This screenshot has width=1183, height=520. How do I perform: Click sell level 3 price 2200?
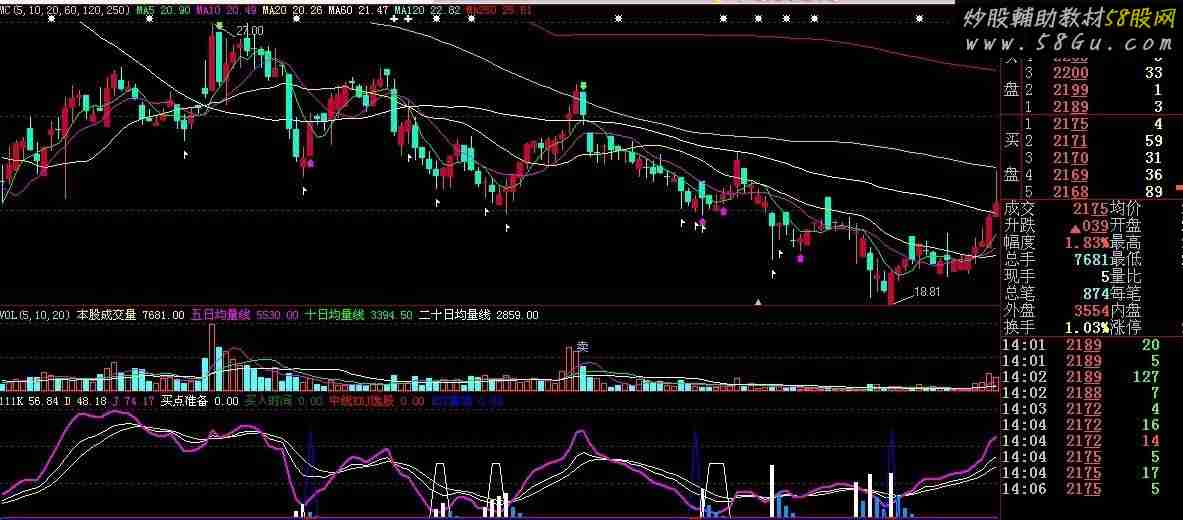point(1071,73)
